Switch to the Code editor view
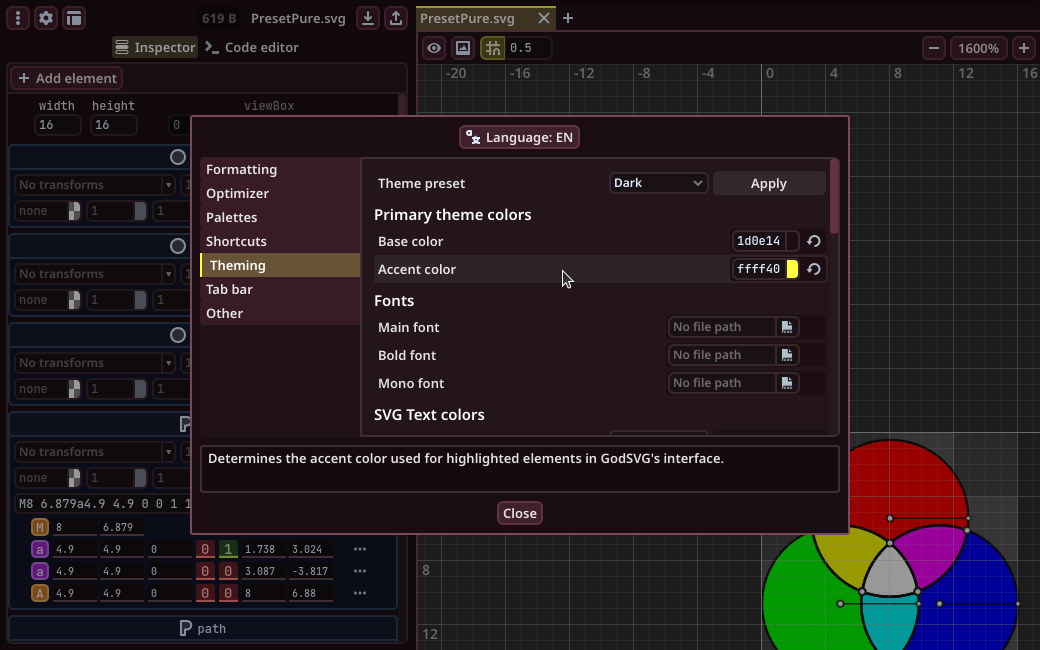Viewport: 1040px width, 650px height. point(251,47)
